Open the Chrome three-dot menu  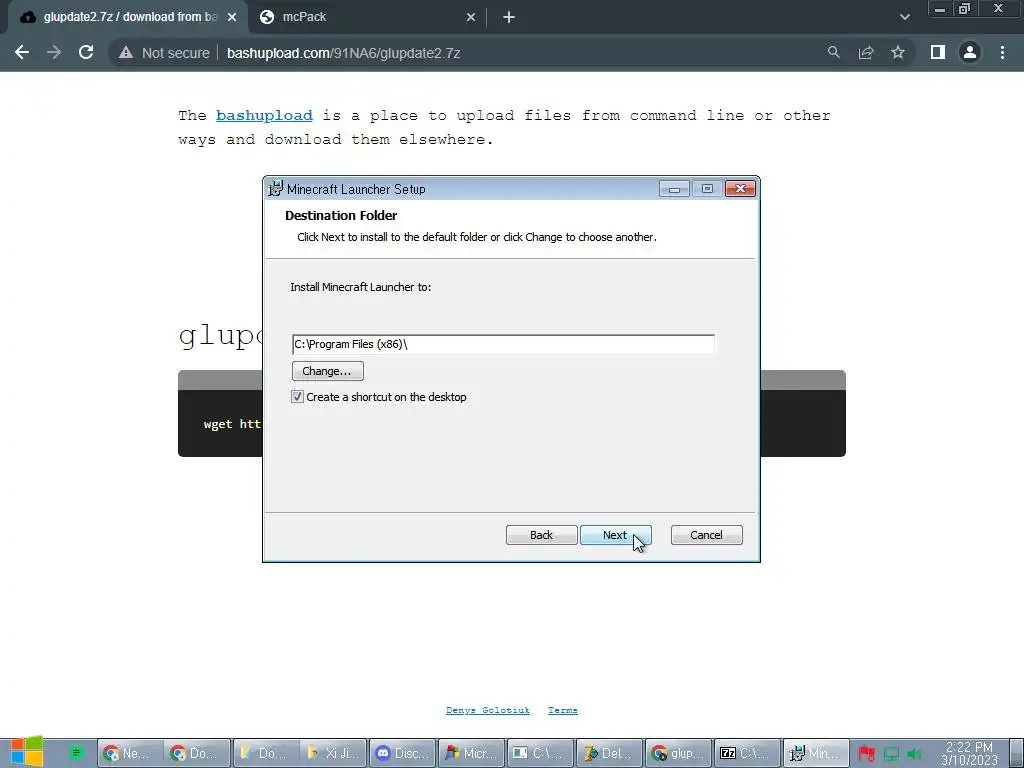coord(1002,52)
